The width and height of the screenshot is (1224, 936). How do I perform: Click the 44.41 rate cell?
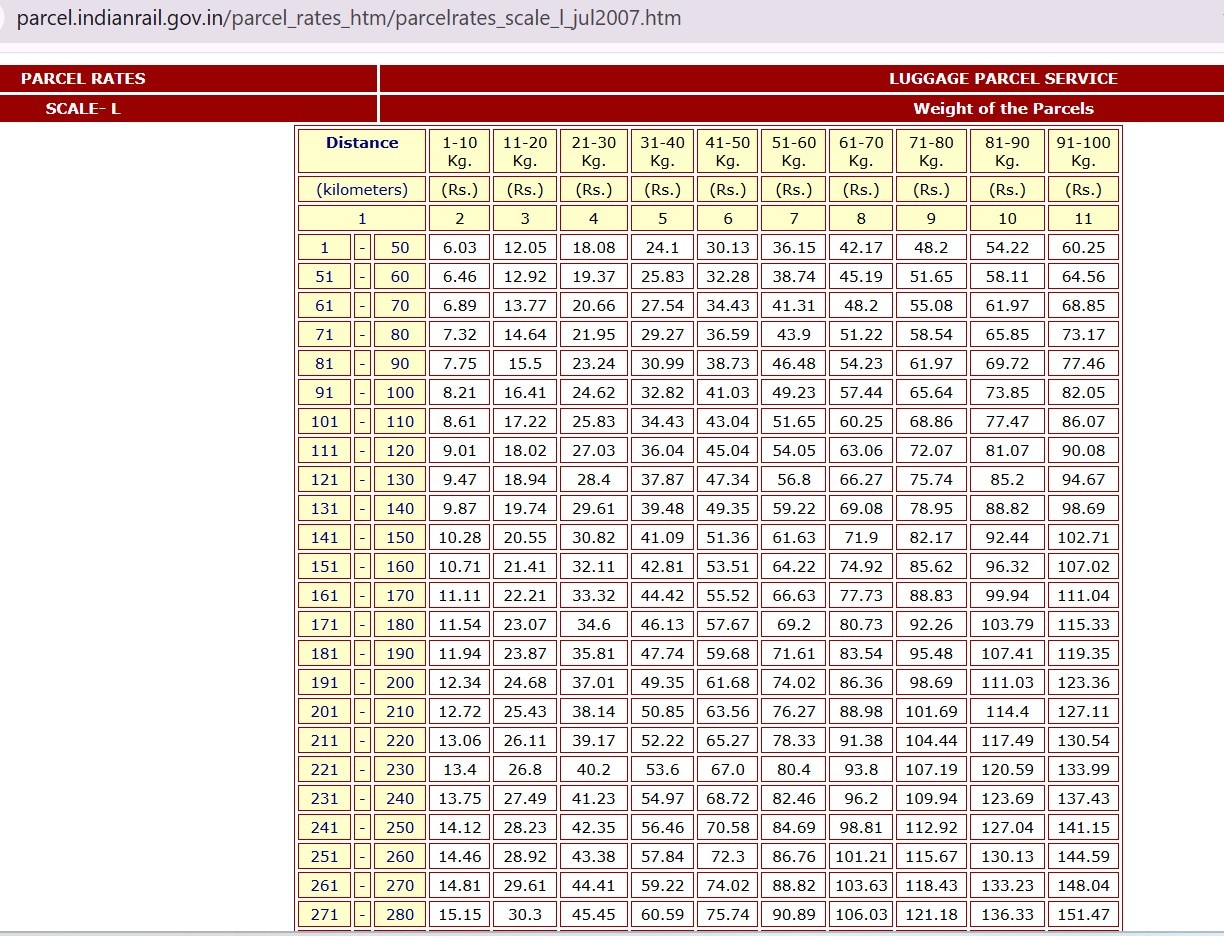(594, 885)
